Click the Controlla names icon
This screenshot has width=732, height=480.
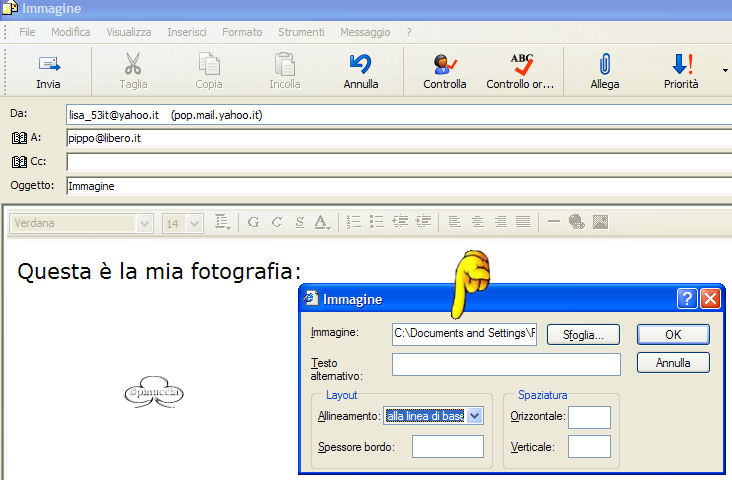(x=444, y=64)
